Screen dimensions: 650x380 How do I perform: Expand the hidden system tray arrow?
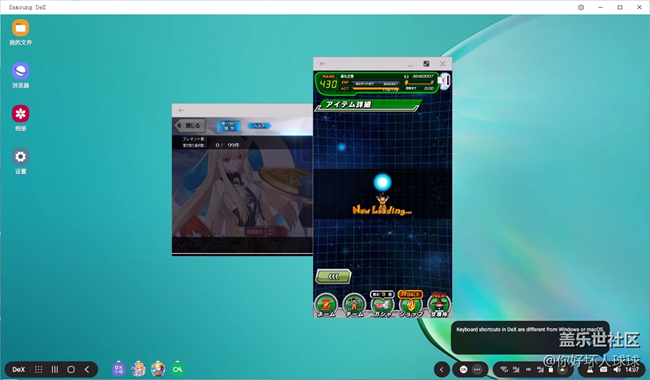pos(562,369)
